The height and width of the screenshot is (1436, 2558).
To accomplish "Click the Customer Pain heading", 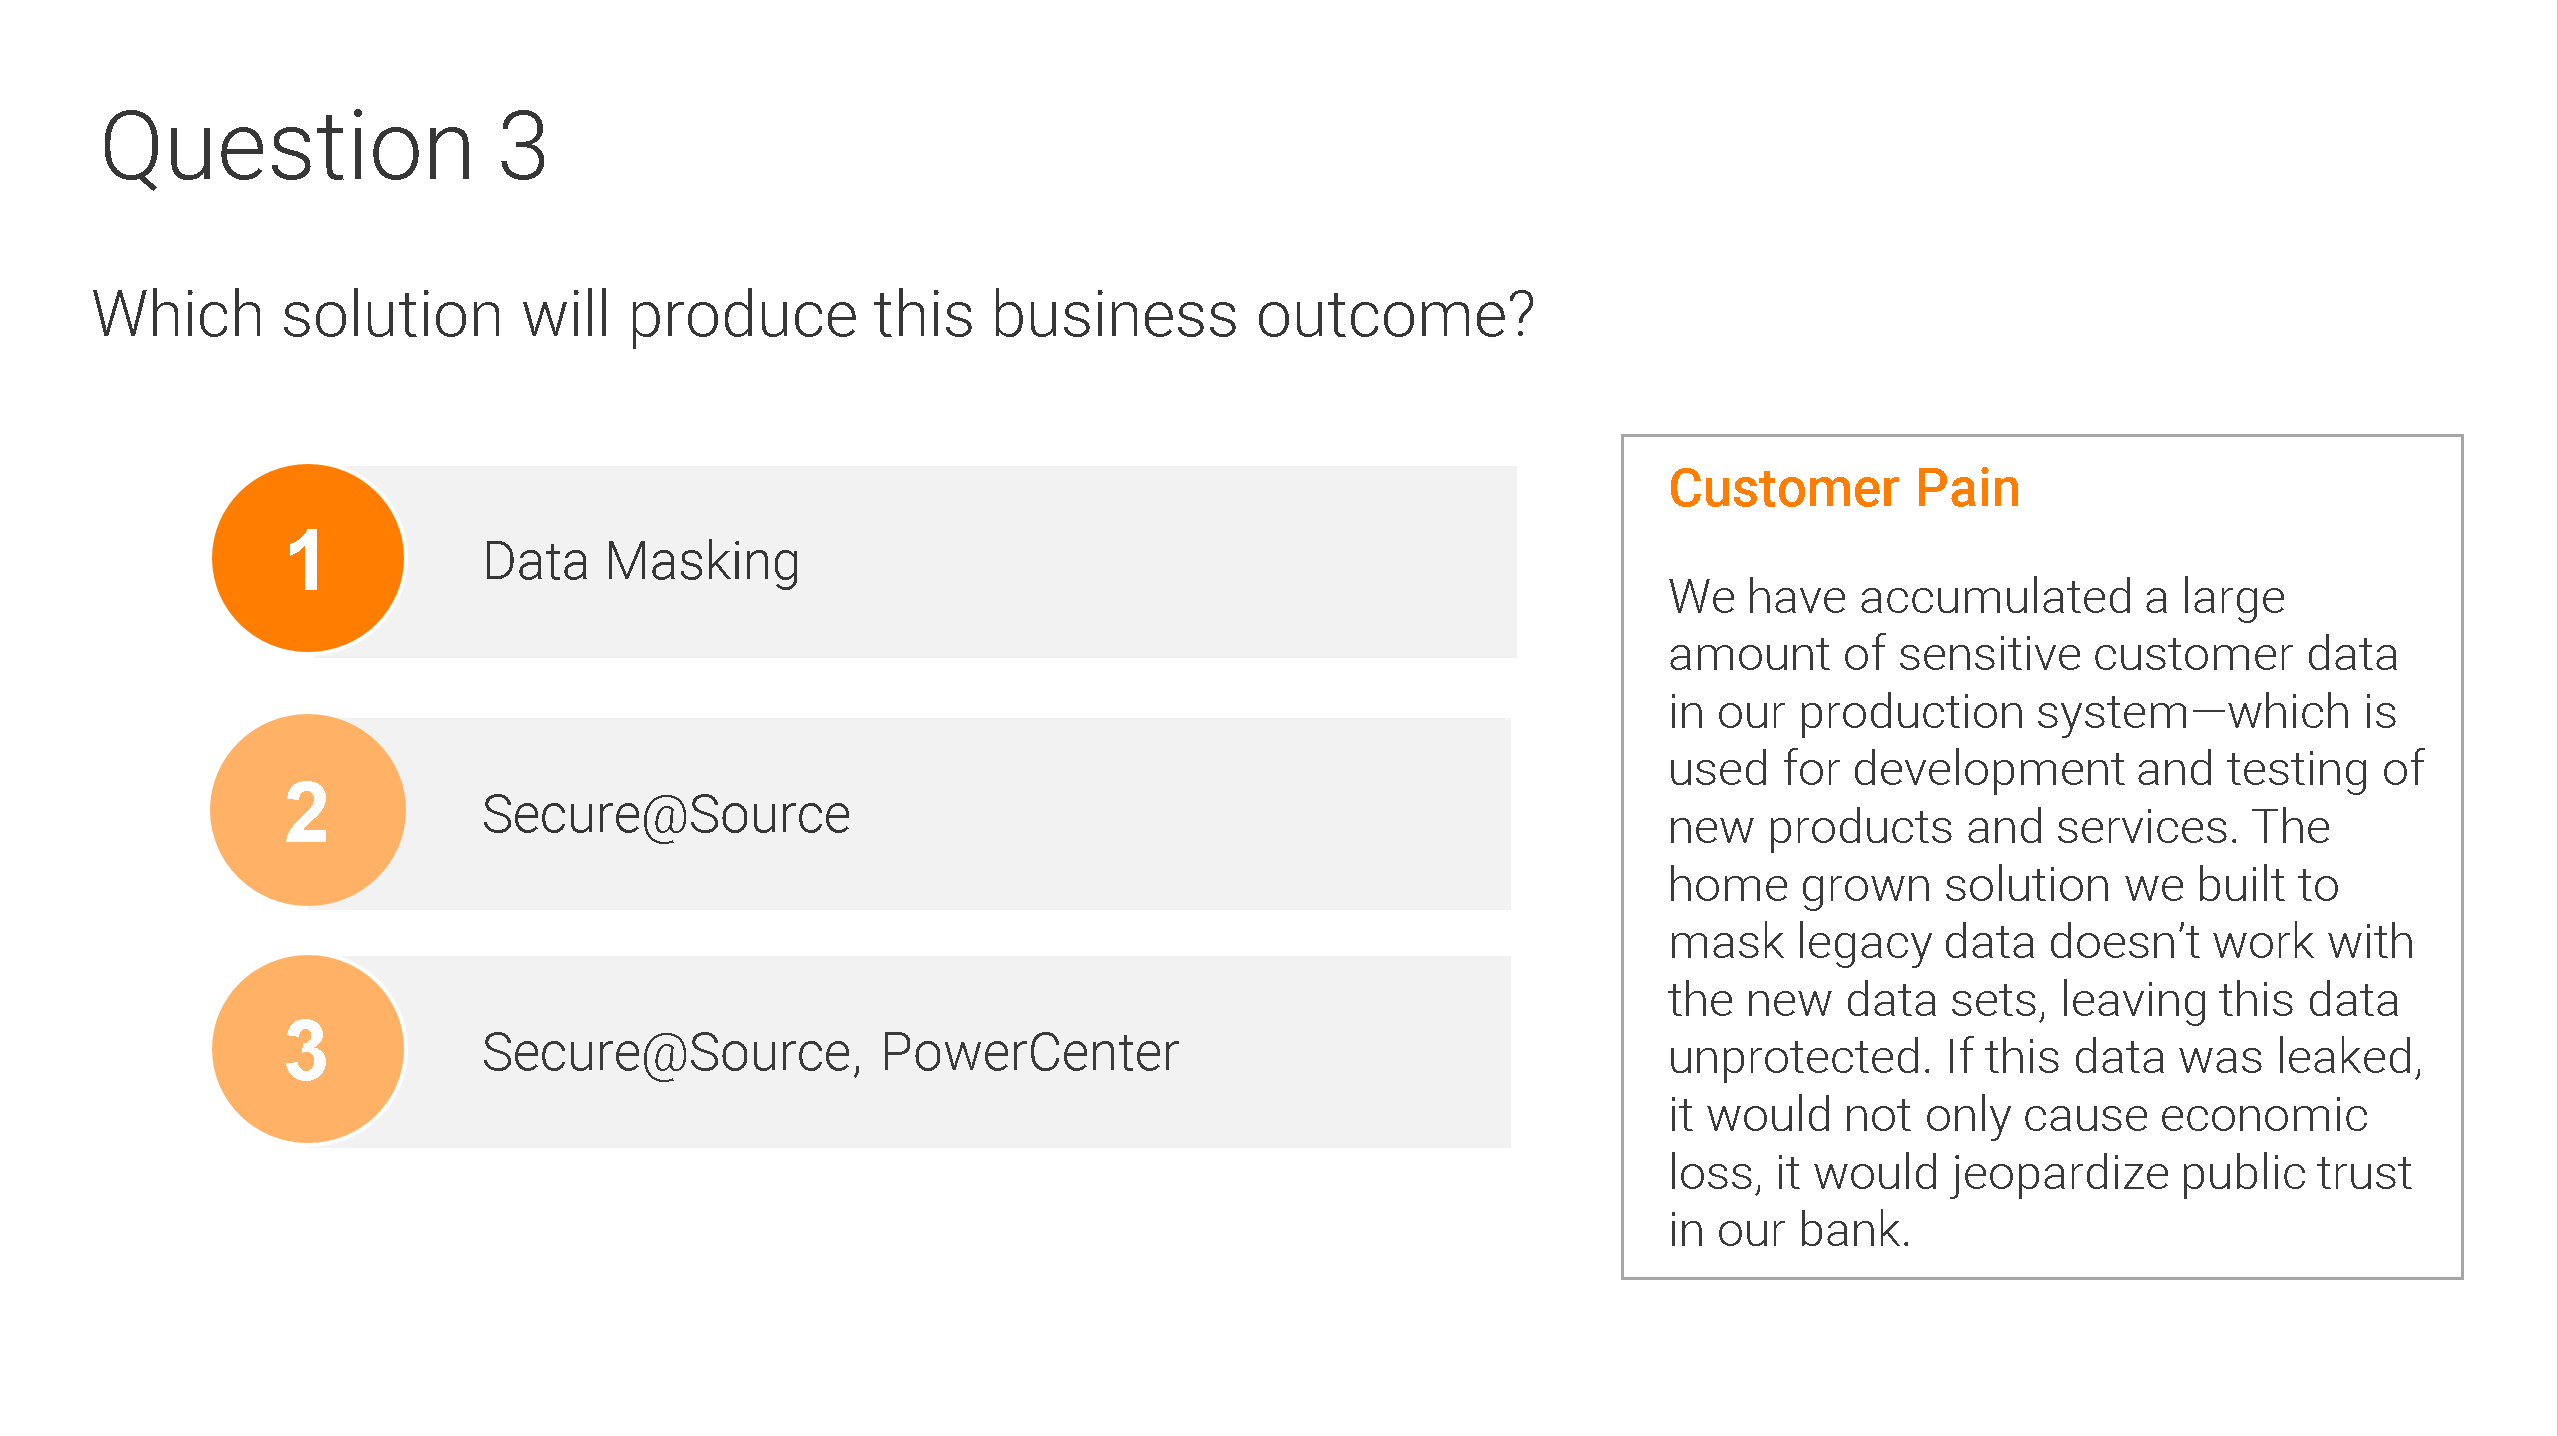I will pyautogui.click(x=1844, y=489).
